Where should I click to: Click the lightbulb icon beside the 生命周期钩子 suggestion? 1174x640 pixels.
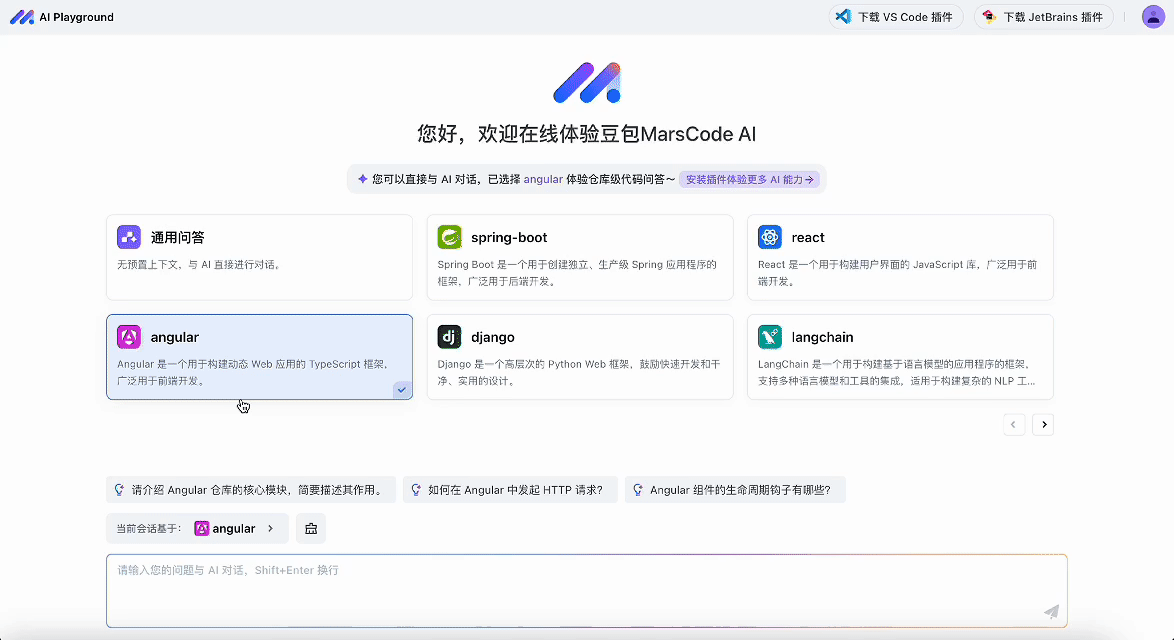637,490
